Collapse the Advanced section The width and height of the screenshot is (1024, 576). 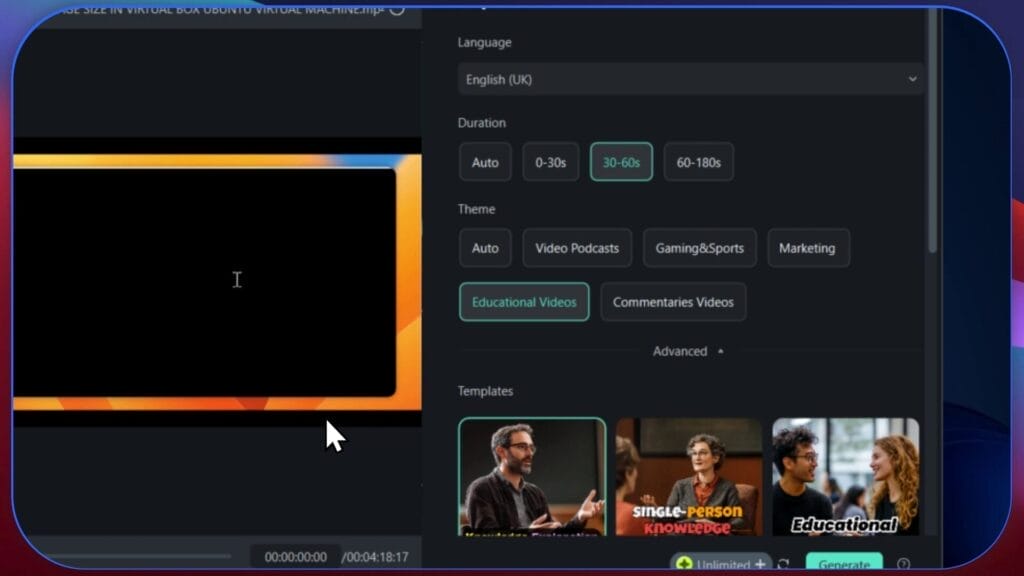pyautogui.click(x=688, y=351)
